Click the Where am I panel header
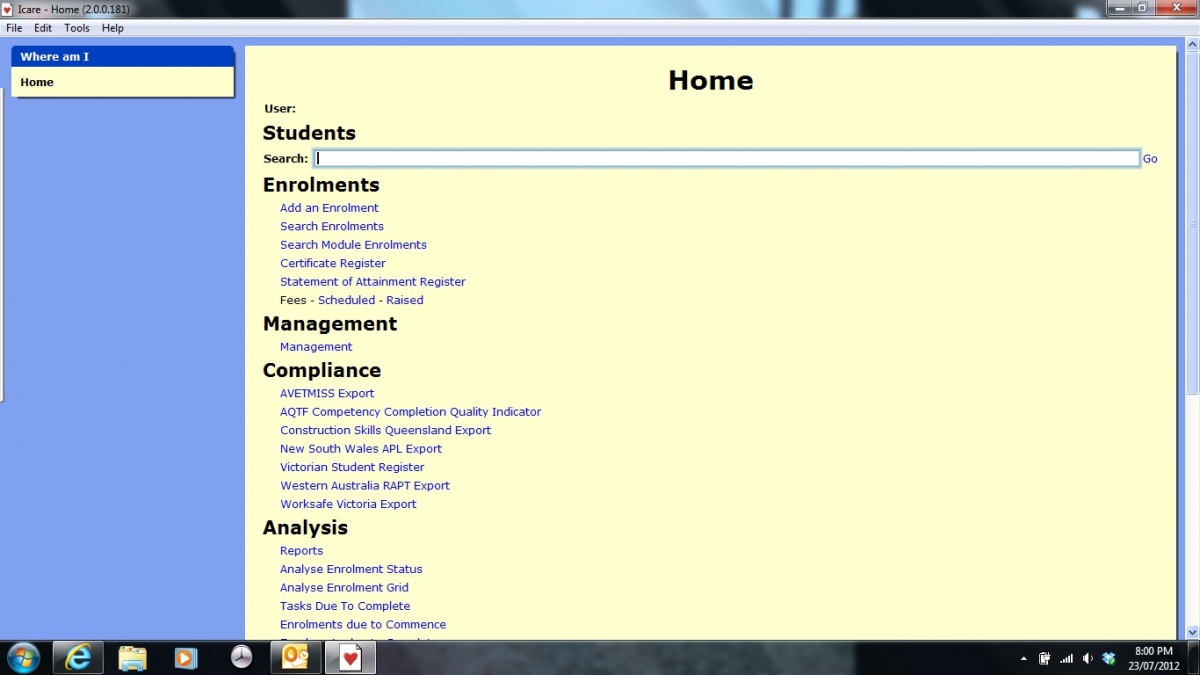The height and width of the screenshot is (675, 1200). point(123,57)
